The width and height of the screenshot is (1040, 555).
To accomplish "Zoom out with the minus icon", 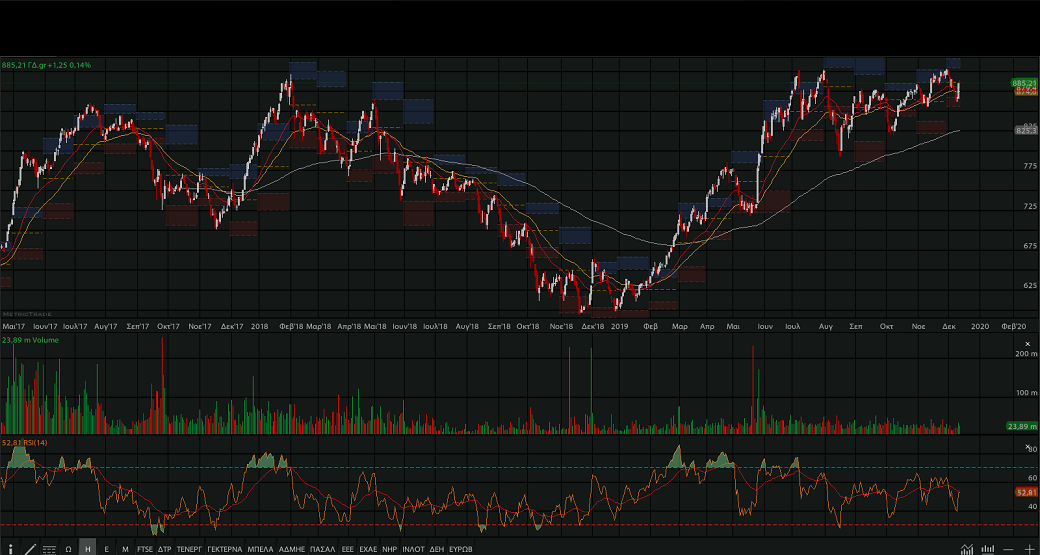I will click(x=1008, y=549).
